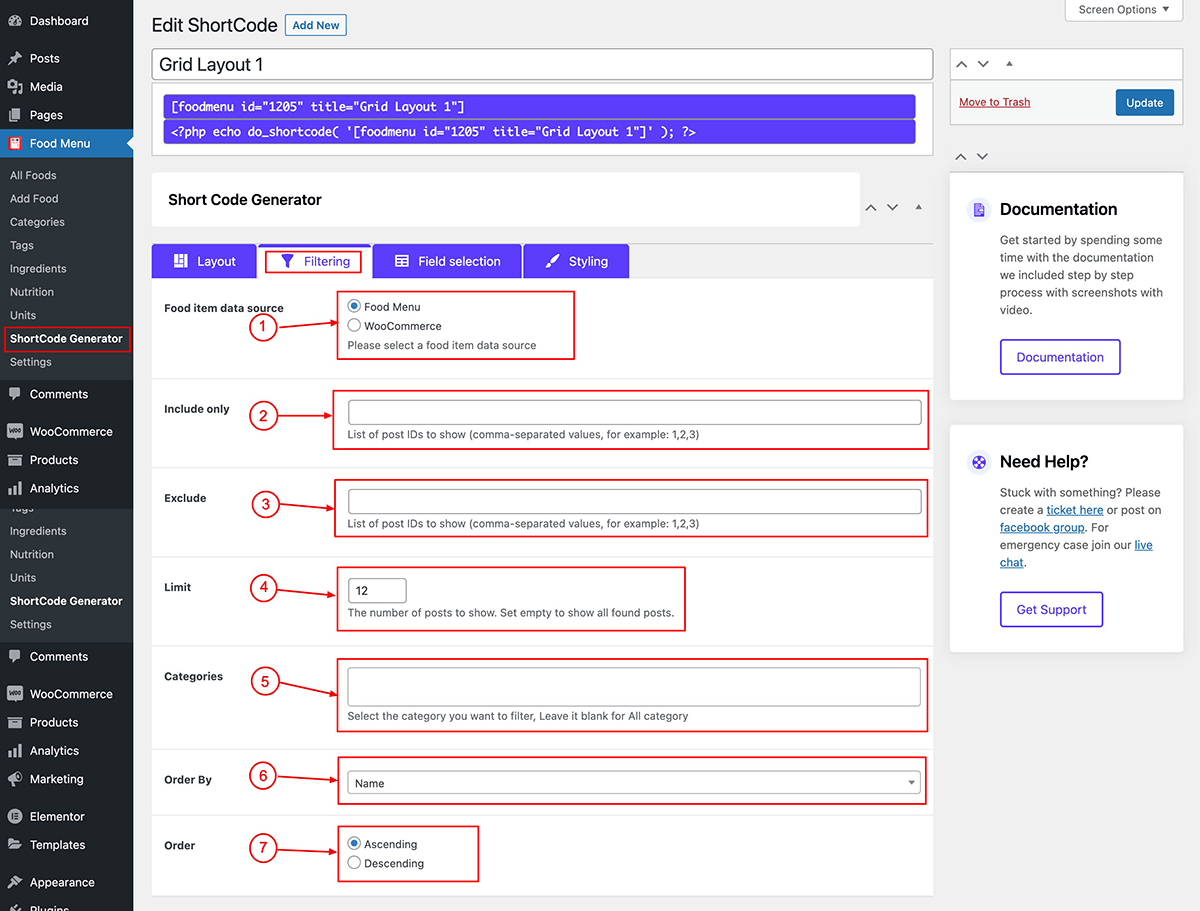Switch to the Styling tab
Viewport: 1200px width, 911px height.
[x=576, y=261]
